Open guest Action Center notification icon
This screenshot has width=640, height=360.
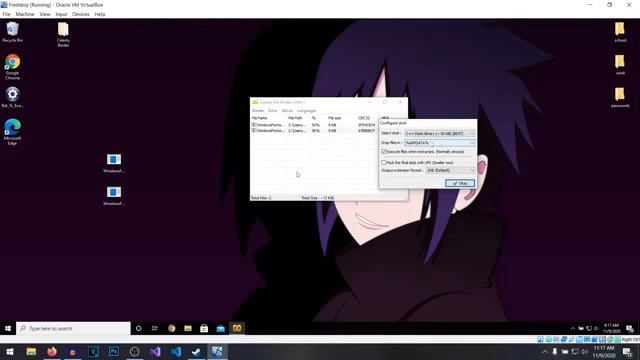(x=630, y=328)
